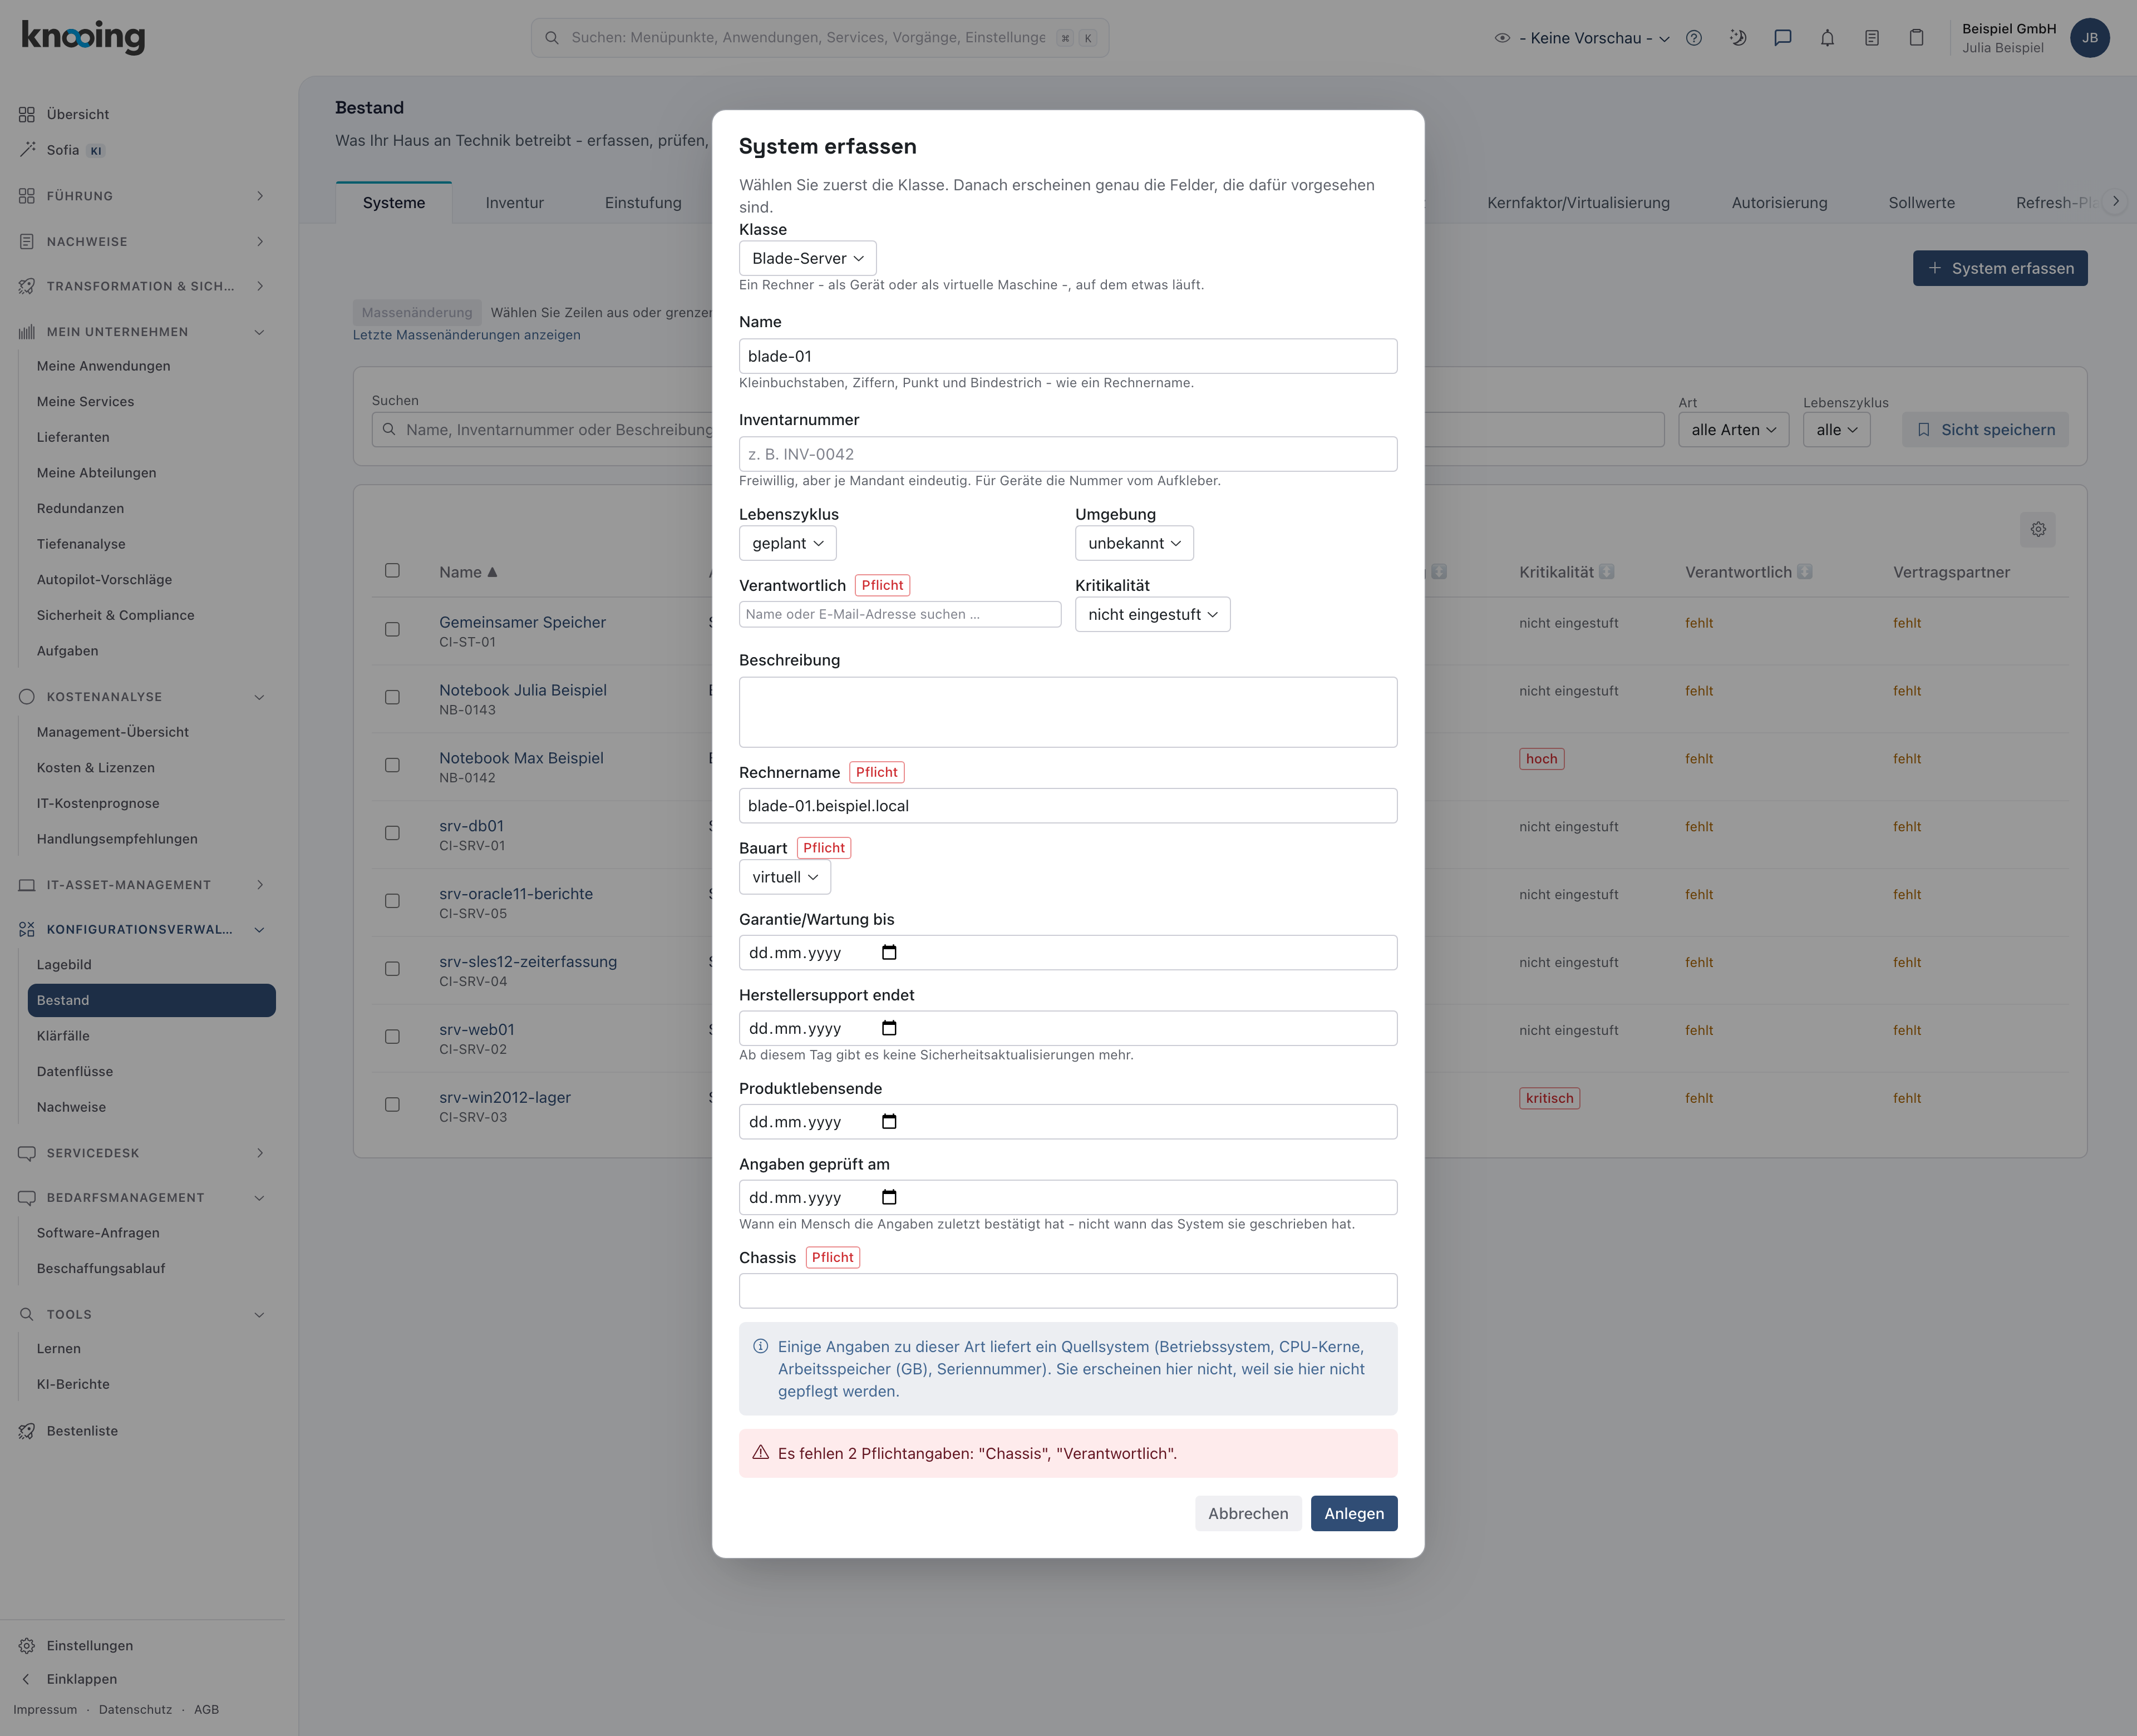Viewport: 2137px width, 1736px height.
Task: Select the Notebook Julia Beispiel row checkbox
Action: pyautogui.click(x=392, y=697)
